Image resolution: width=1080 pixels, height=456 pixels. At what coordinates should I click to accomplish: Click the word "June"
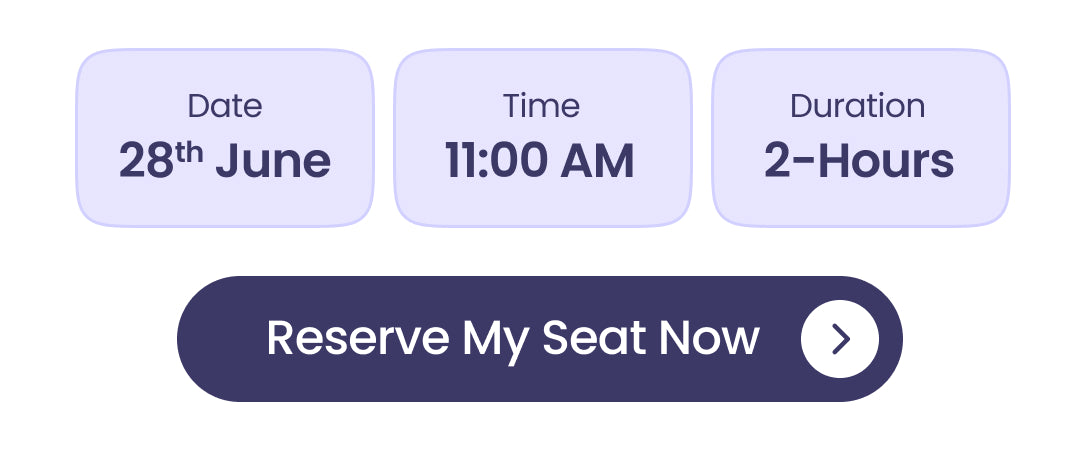click(272, 161)
